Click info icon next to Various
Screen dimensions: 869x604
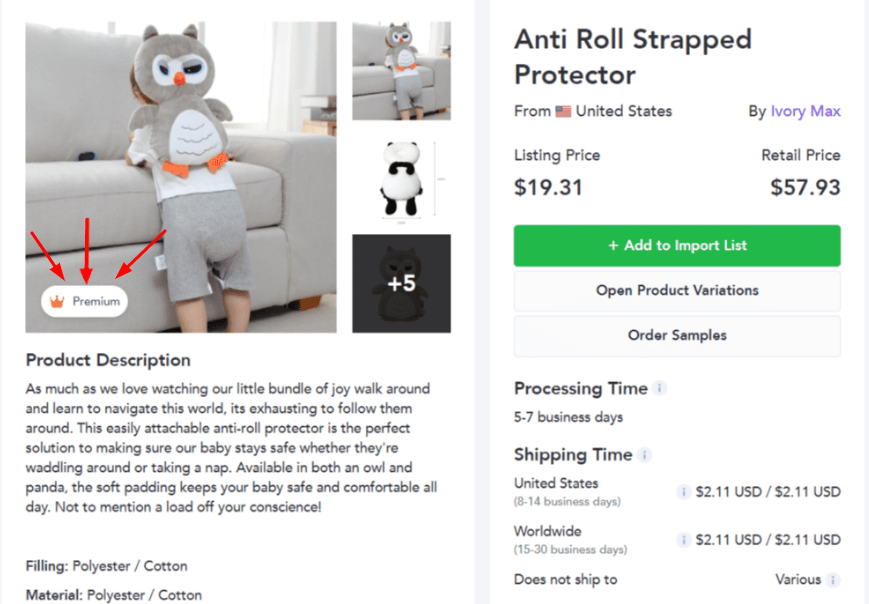833,580
